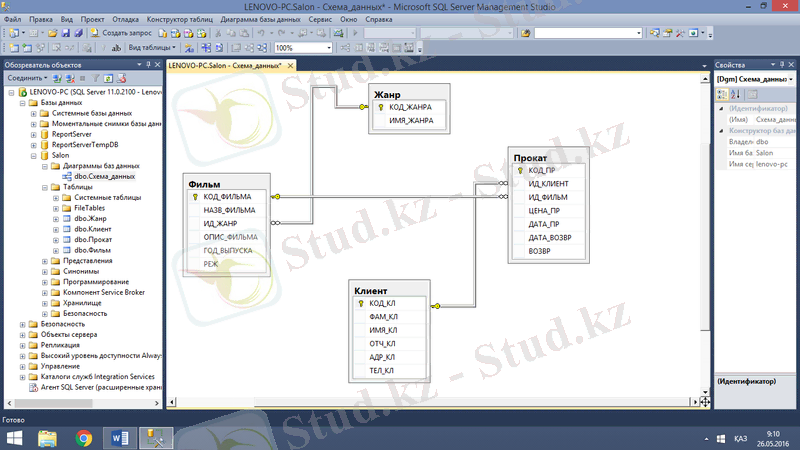The height and width of the screenshot is (450, 800).
Task: Click the diagram overview navigation icon at bottom right
Action: pos(705,402)
